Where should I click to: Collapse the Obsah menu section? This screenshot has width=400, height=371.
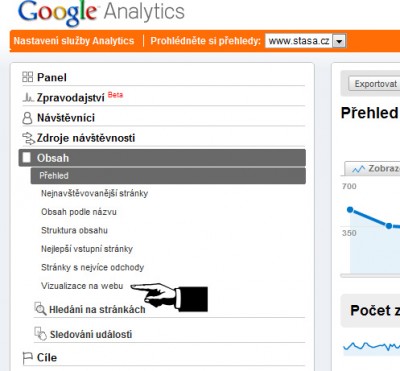(x=162, y=158)
